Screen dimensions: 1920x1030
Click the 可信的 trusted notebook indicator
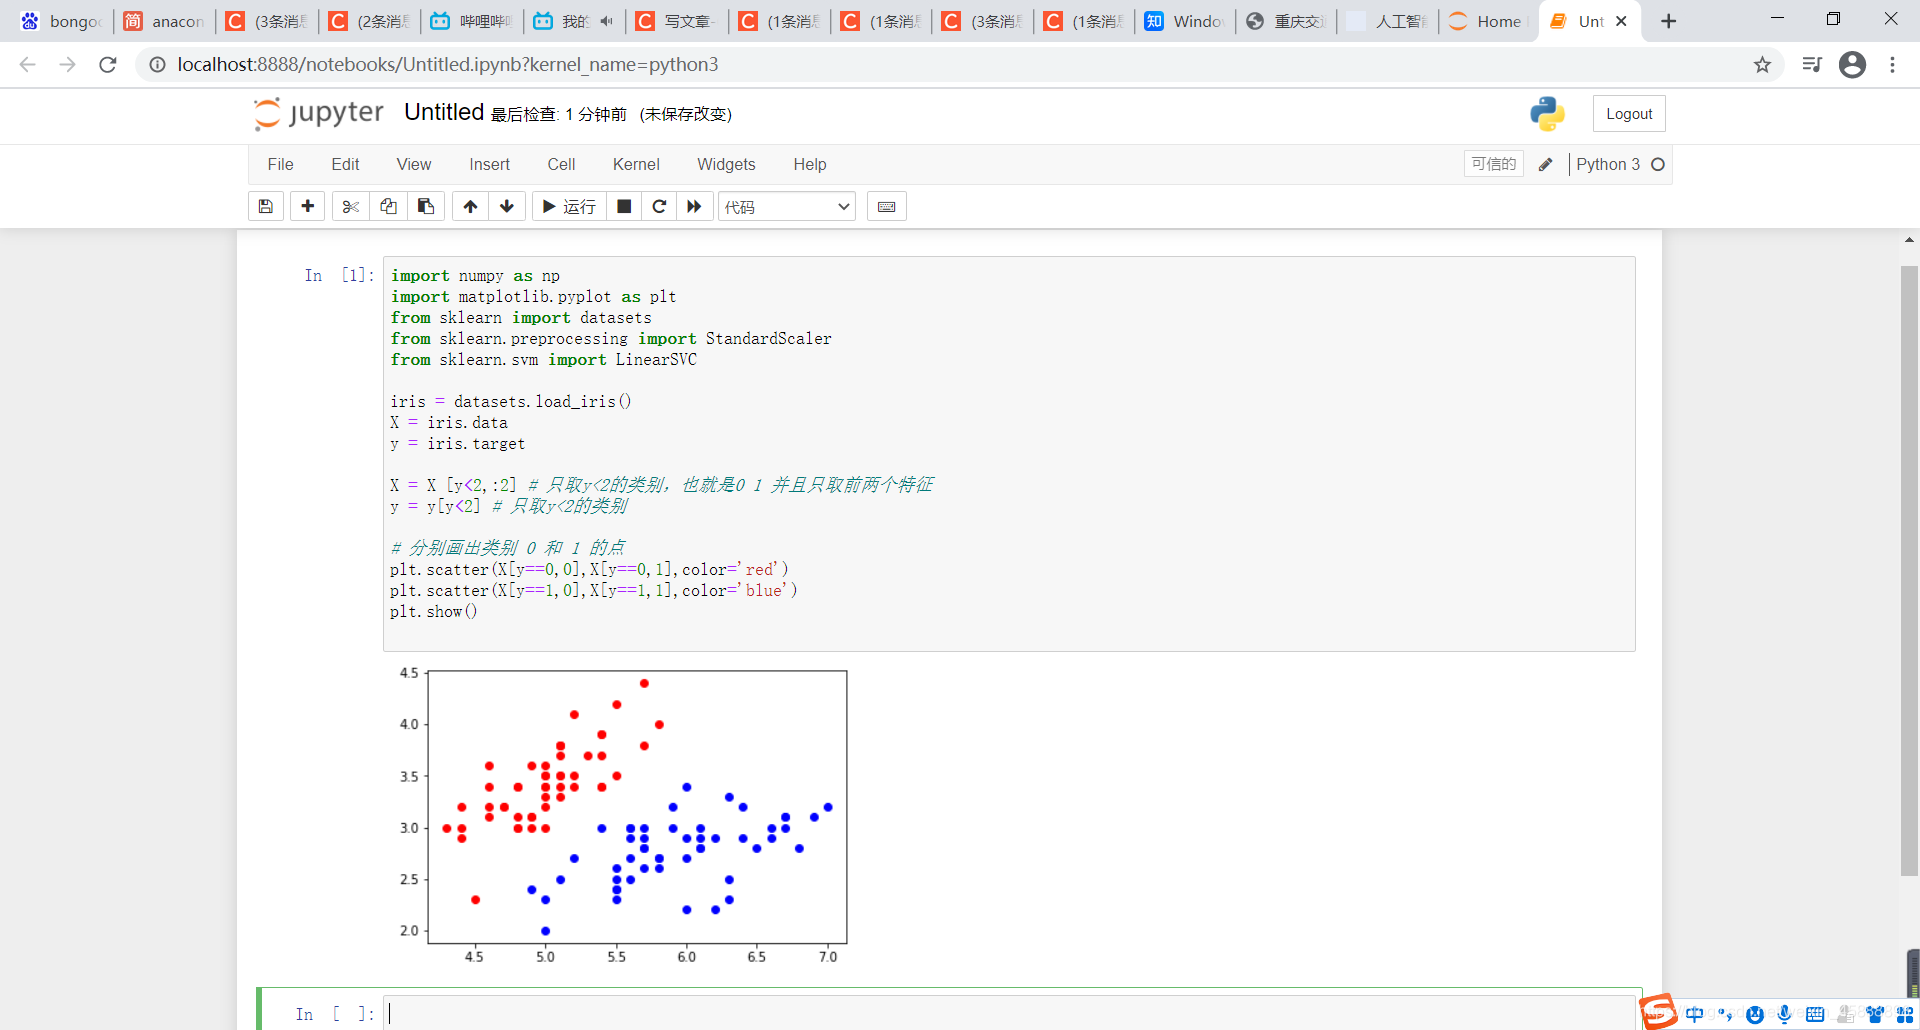1494,164
